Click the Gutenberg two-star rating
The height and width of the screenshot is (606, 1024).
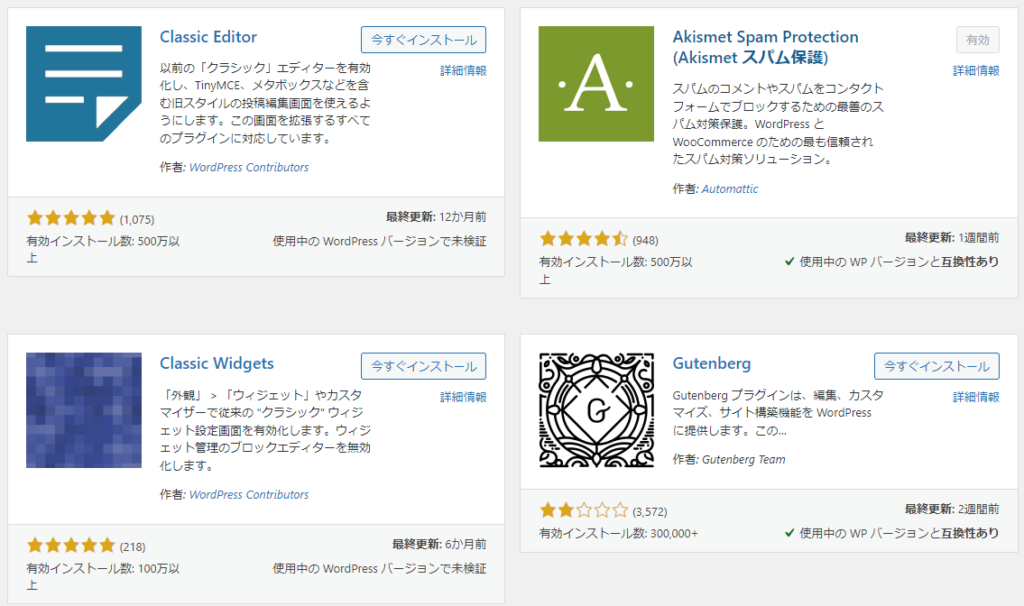pyautogui.click(x=583, y=511)
